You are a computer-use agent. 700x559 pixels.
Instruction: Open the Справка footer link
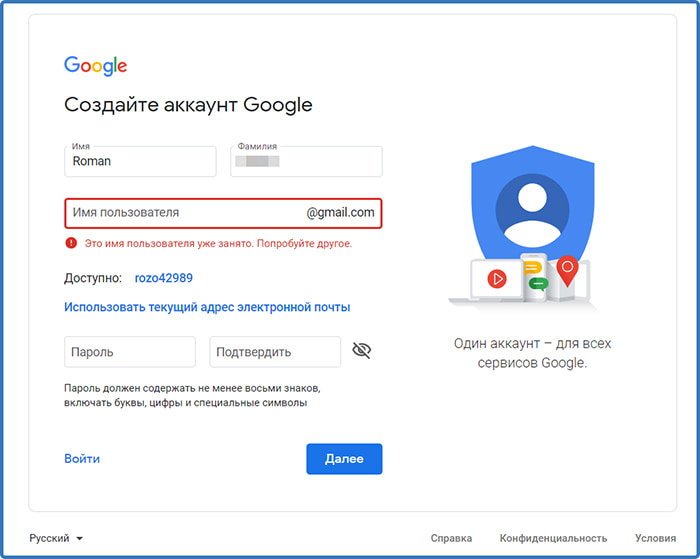point(451,538)
